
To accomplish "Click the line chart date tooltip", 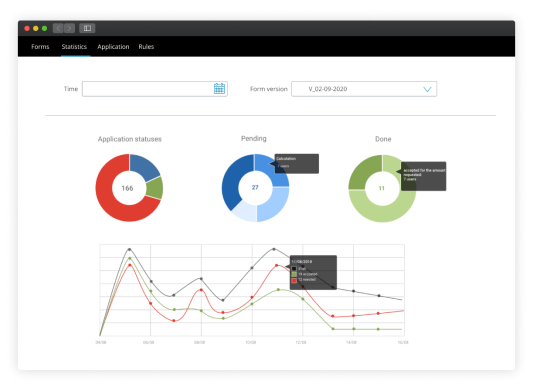I will point(313,272).
